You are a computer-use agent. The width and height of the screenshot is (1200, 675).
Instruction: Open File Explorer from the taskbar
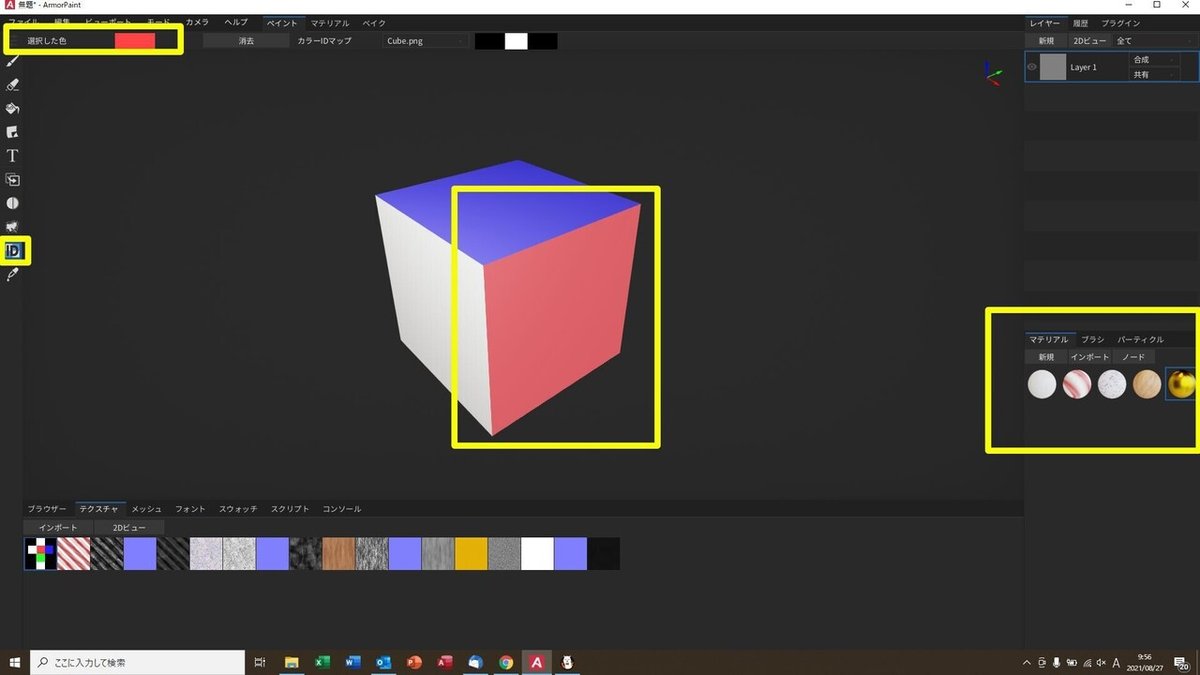(x=292, y=662)
